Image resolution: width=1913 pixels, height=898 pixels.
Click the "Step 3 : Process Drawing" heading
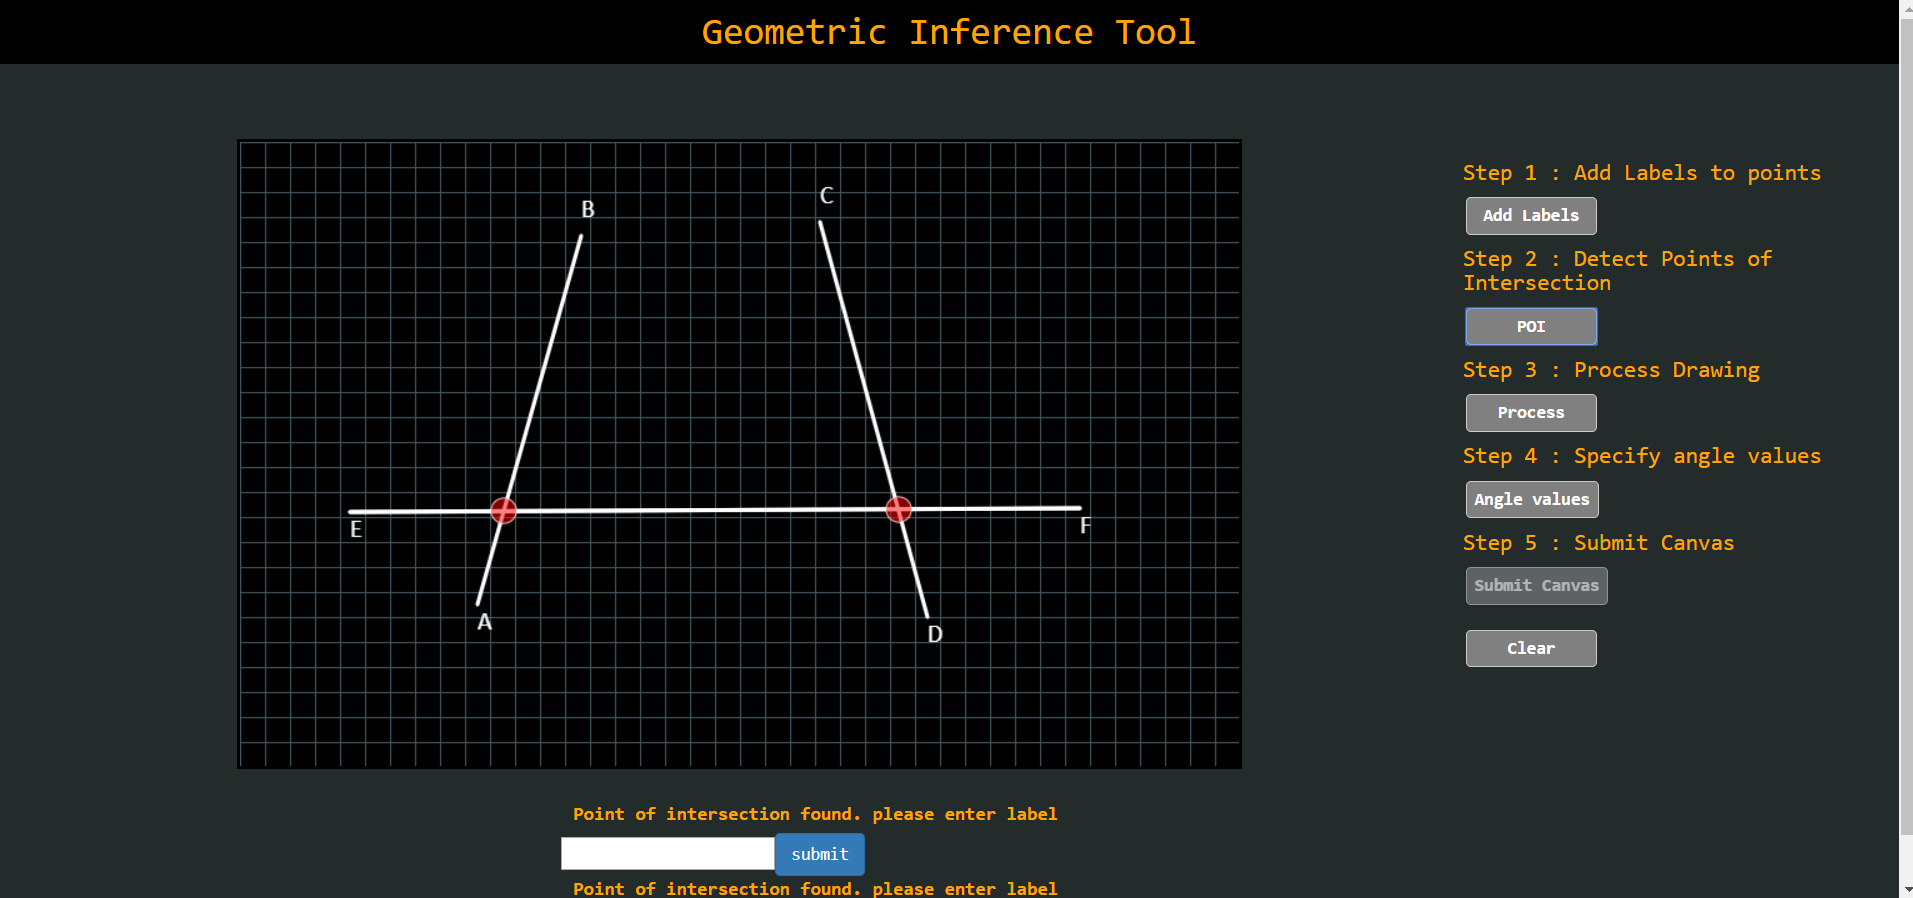[1611, 370]
